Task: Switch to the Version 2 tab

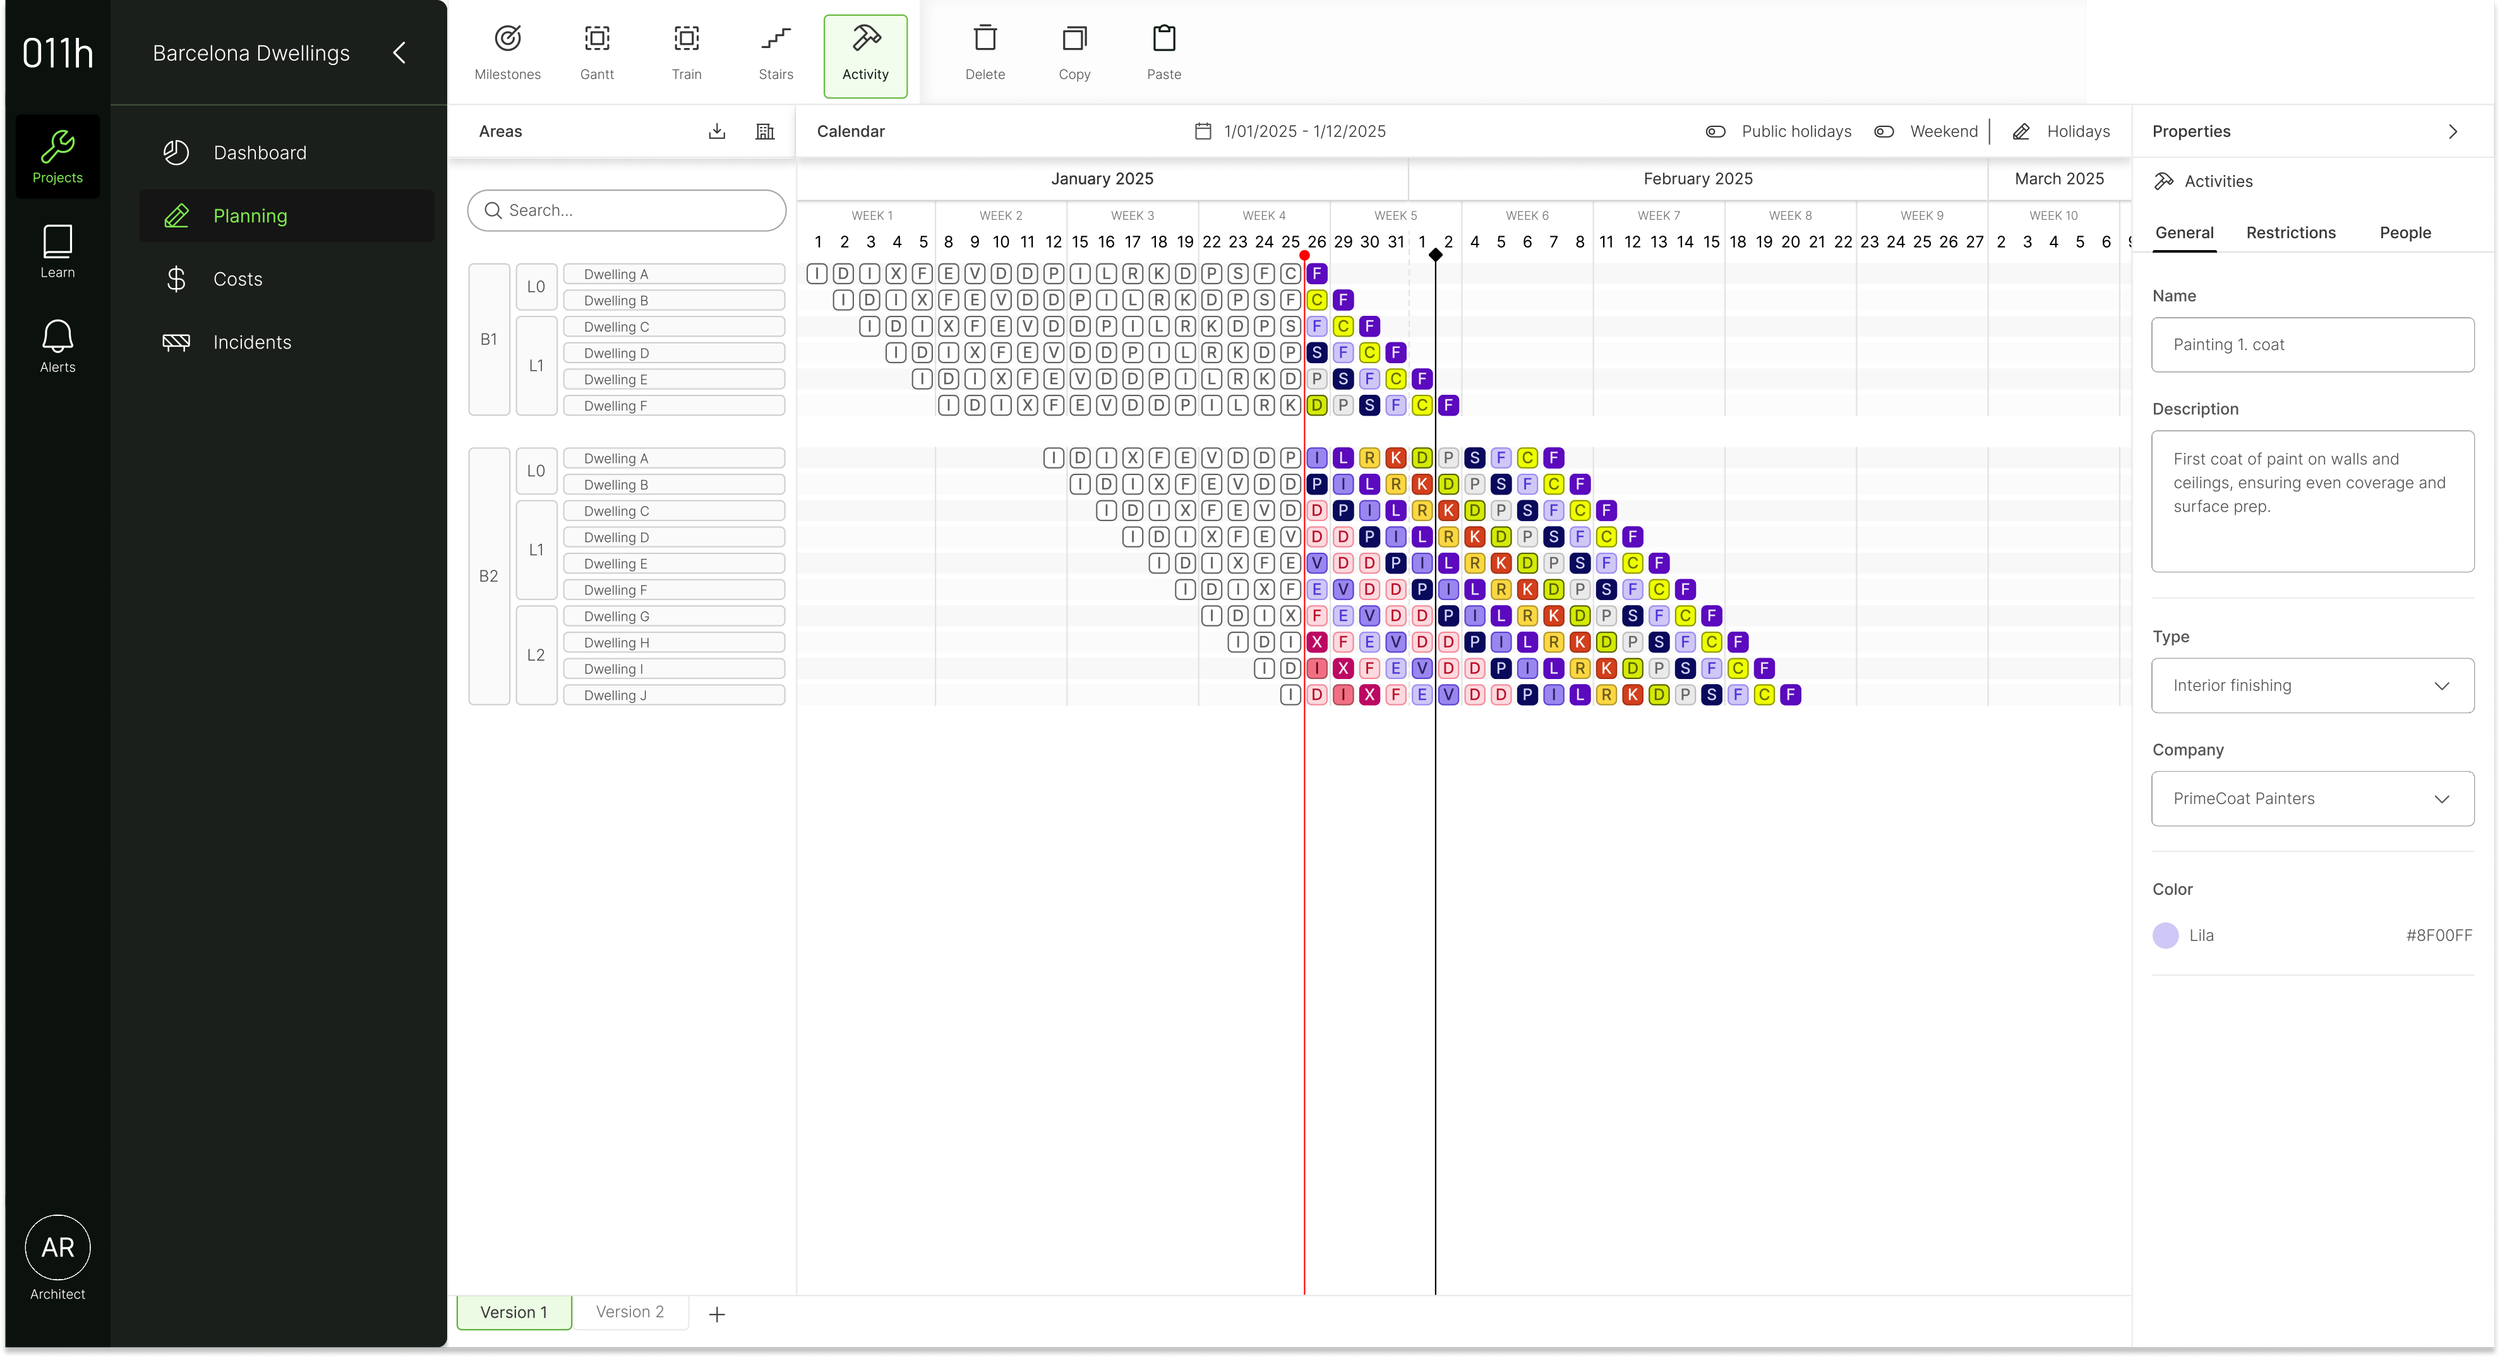Action: pyautogui.click(x=630, y=1311)
